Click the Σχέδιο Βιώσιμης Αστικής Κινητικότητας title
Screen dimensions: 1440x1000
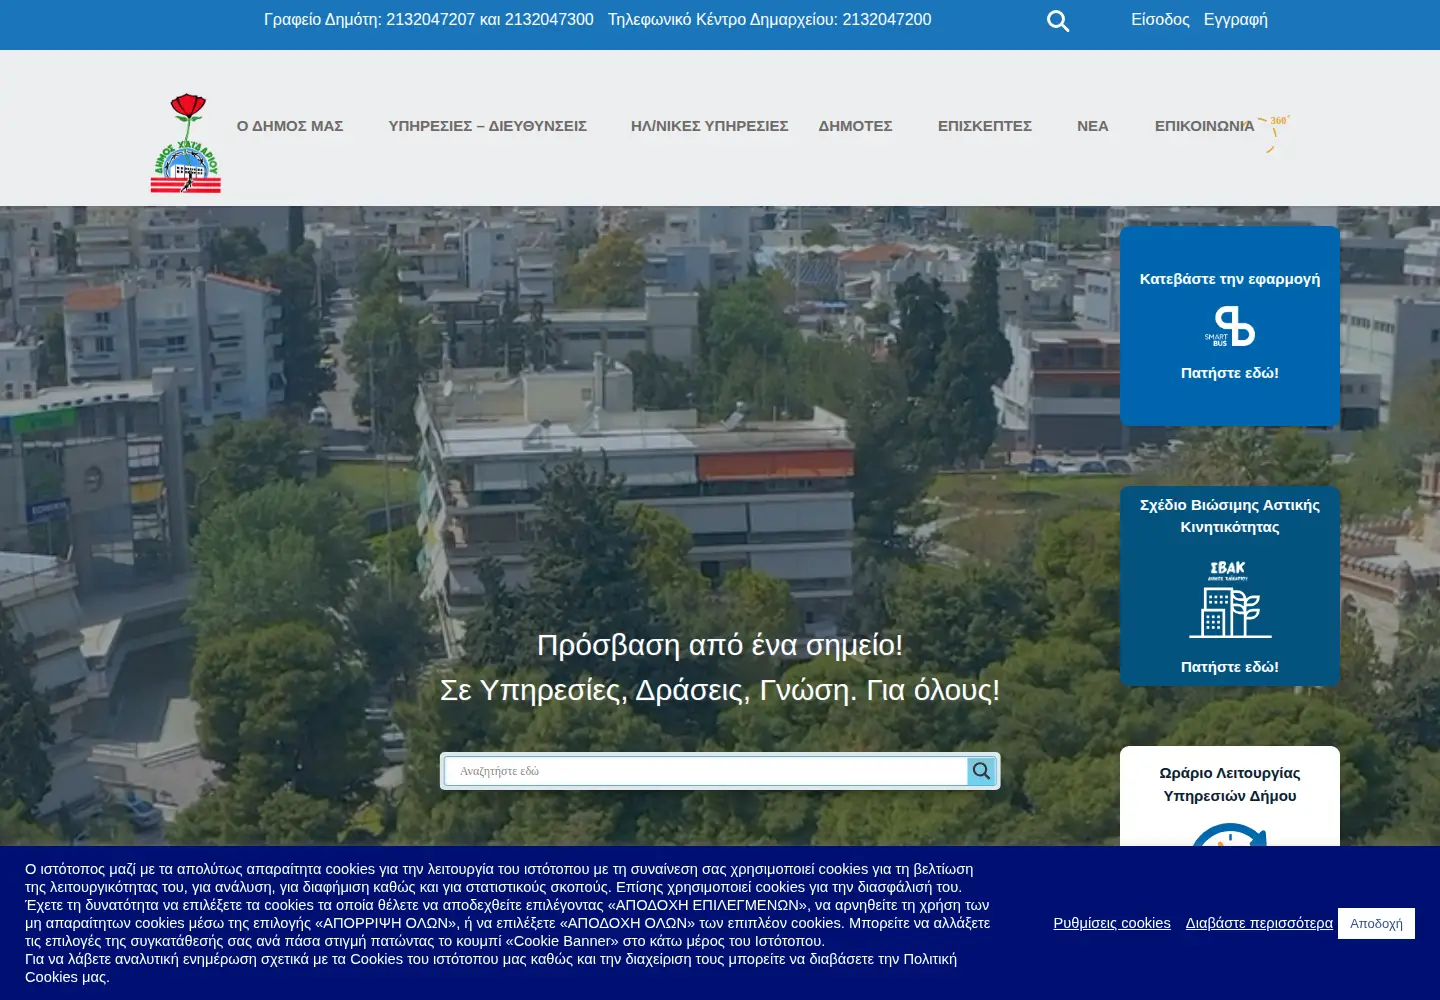click(x=1230, y=516)
